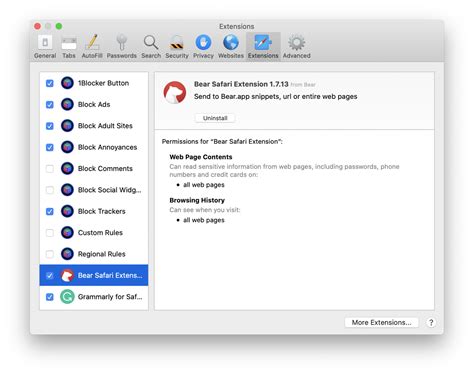The height and width of the screenshot is (374, 474).
Task: Click the Send to Bear.app description text
Action: [276, 96]
